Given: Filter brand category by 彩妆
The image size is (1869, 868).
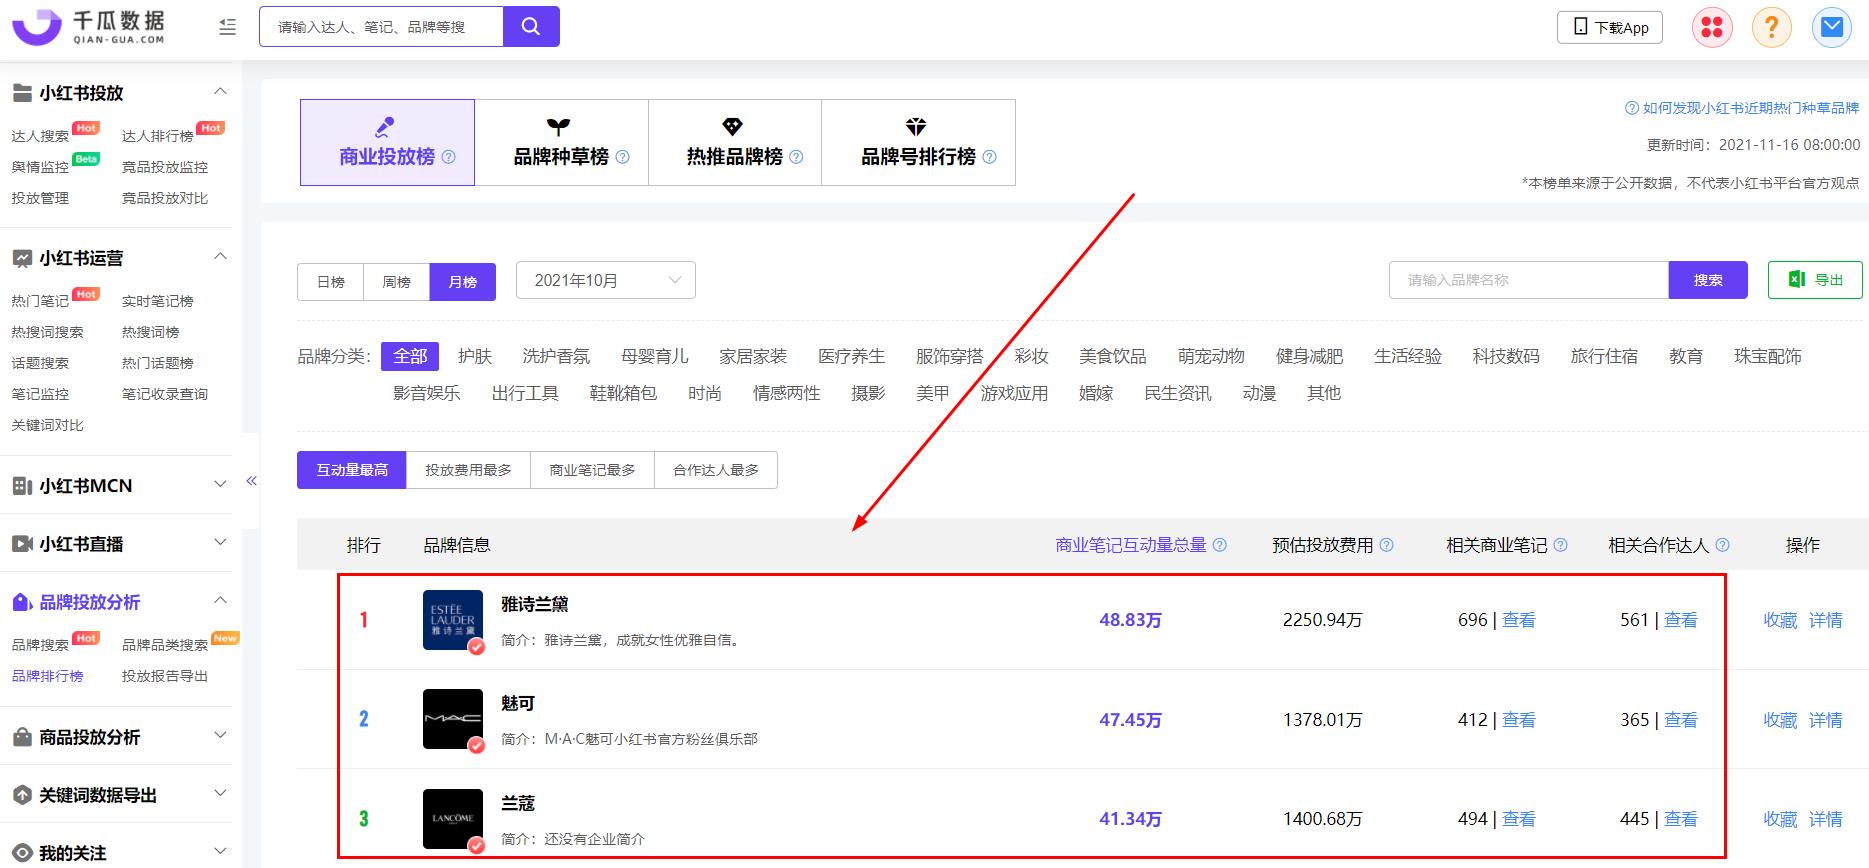Looking at the screenshot, I should (1031, 356).
